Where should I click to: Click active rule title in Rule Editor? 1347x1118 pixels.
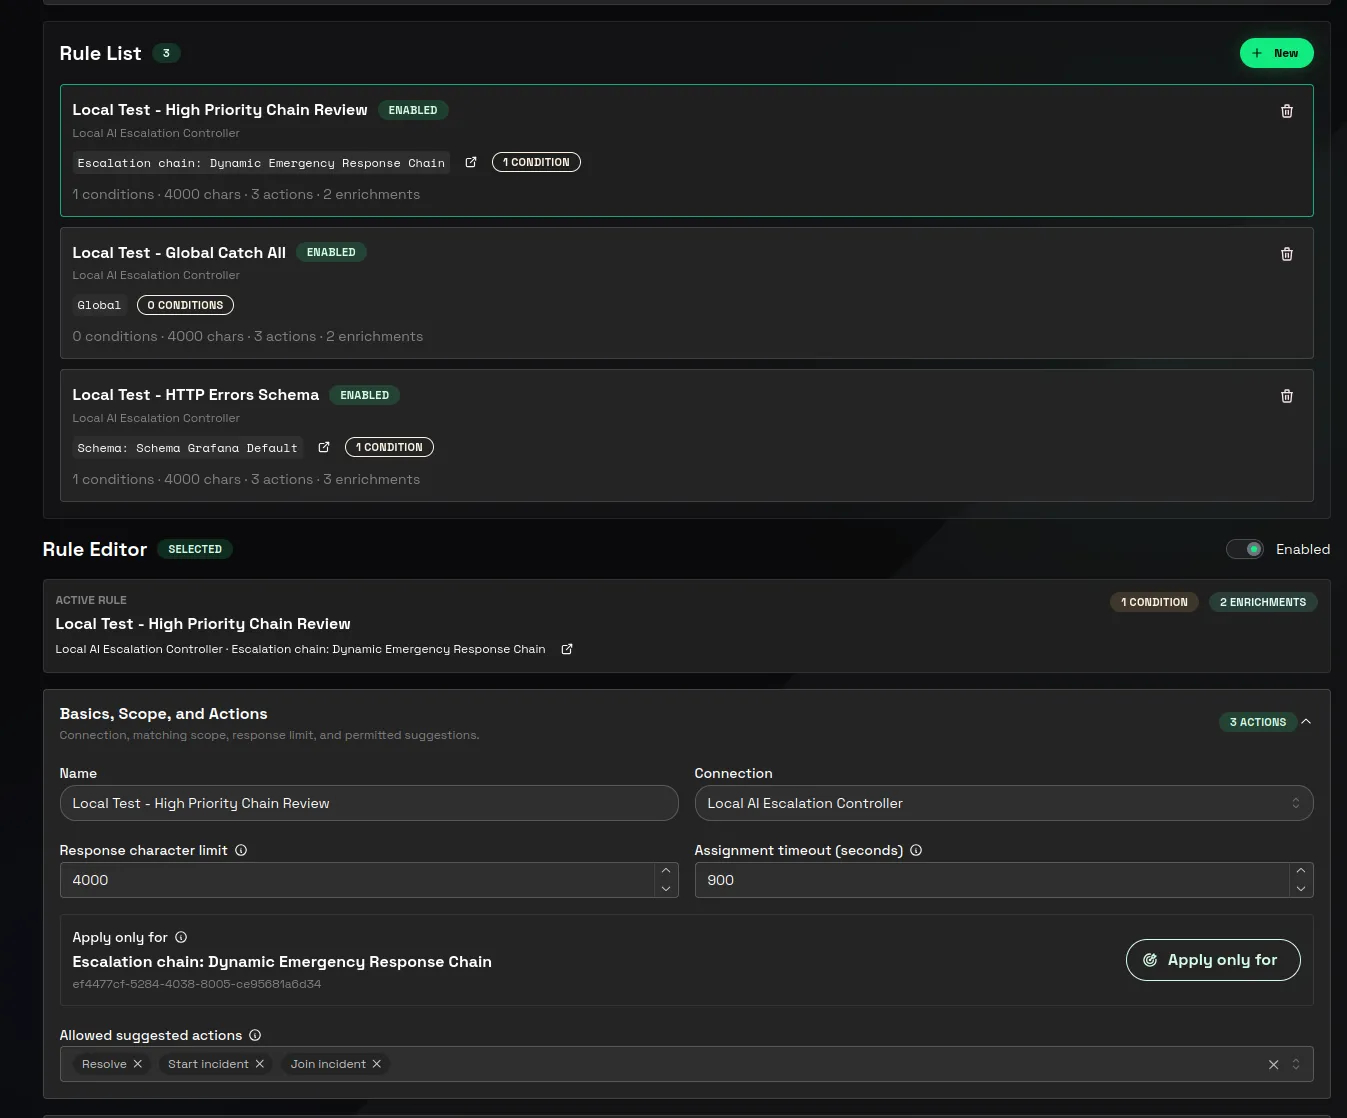203,624
